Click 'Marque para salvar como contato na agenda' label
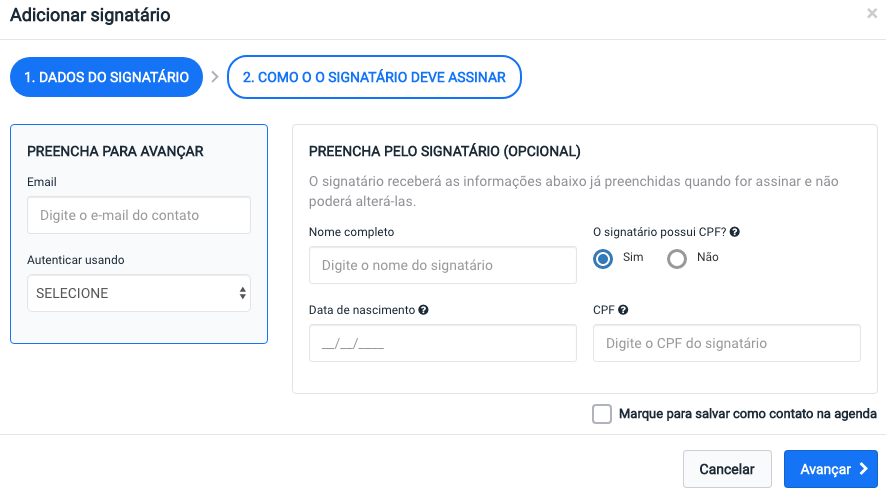The height and width of the screenshot is (499, 886). coord(748,414)
